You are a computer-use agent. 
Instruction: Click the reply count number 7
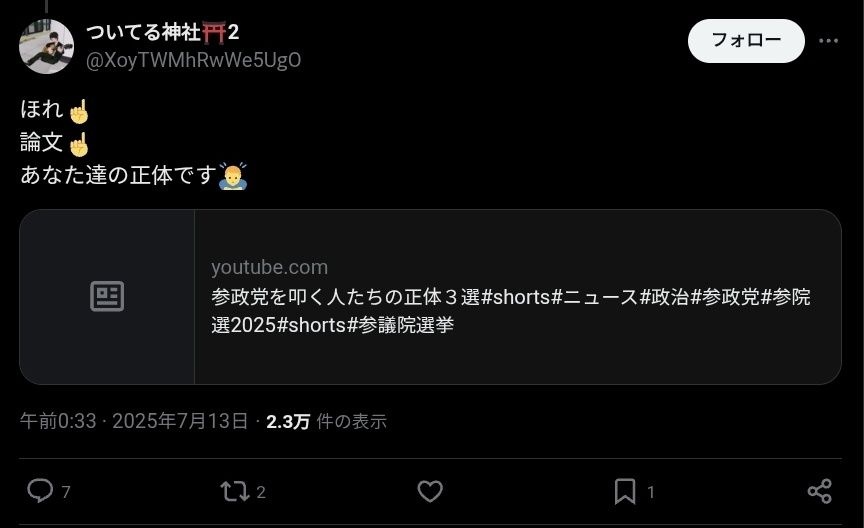[x=66, y=492]
